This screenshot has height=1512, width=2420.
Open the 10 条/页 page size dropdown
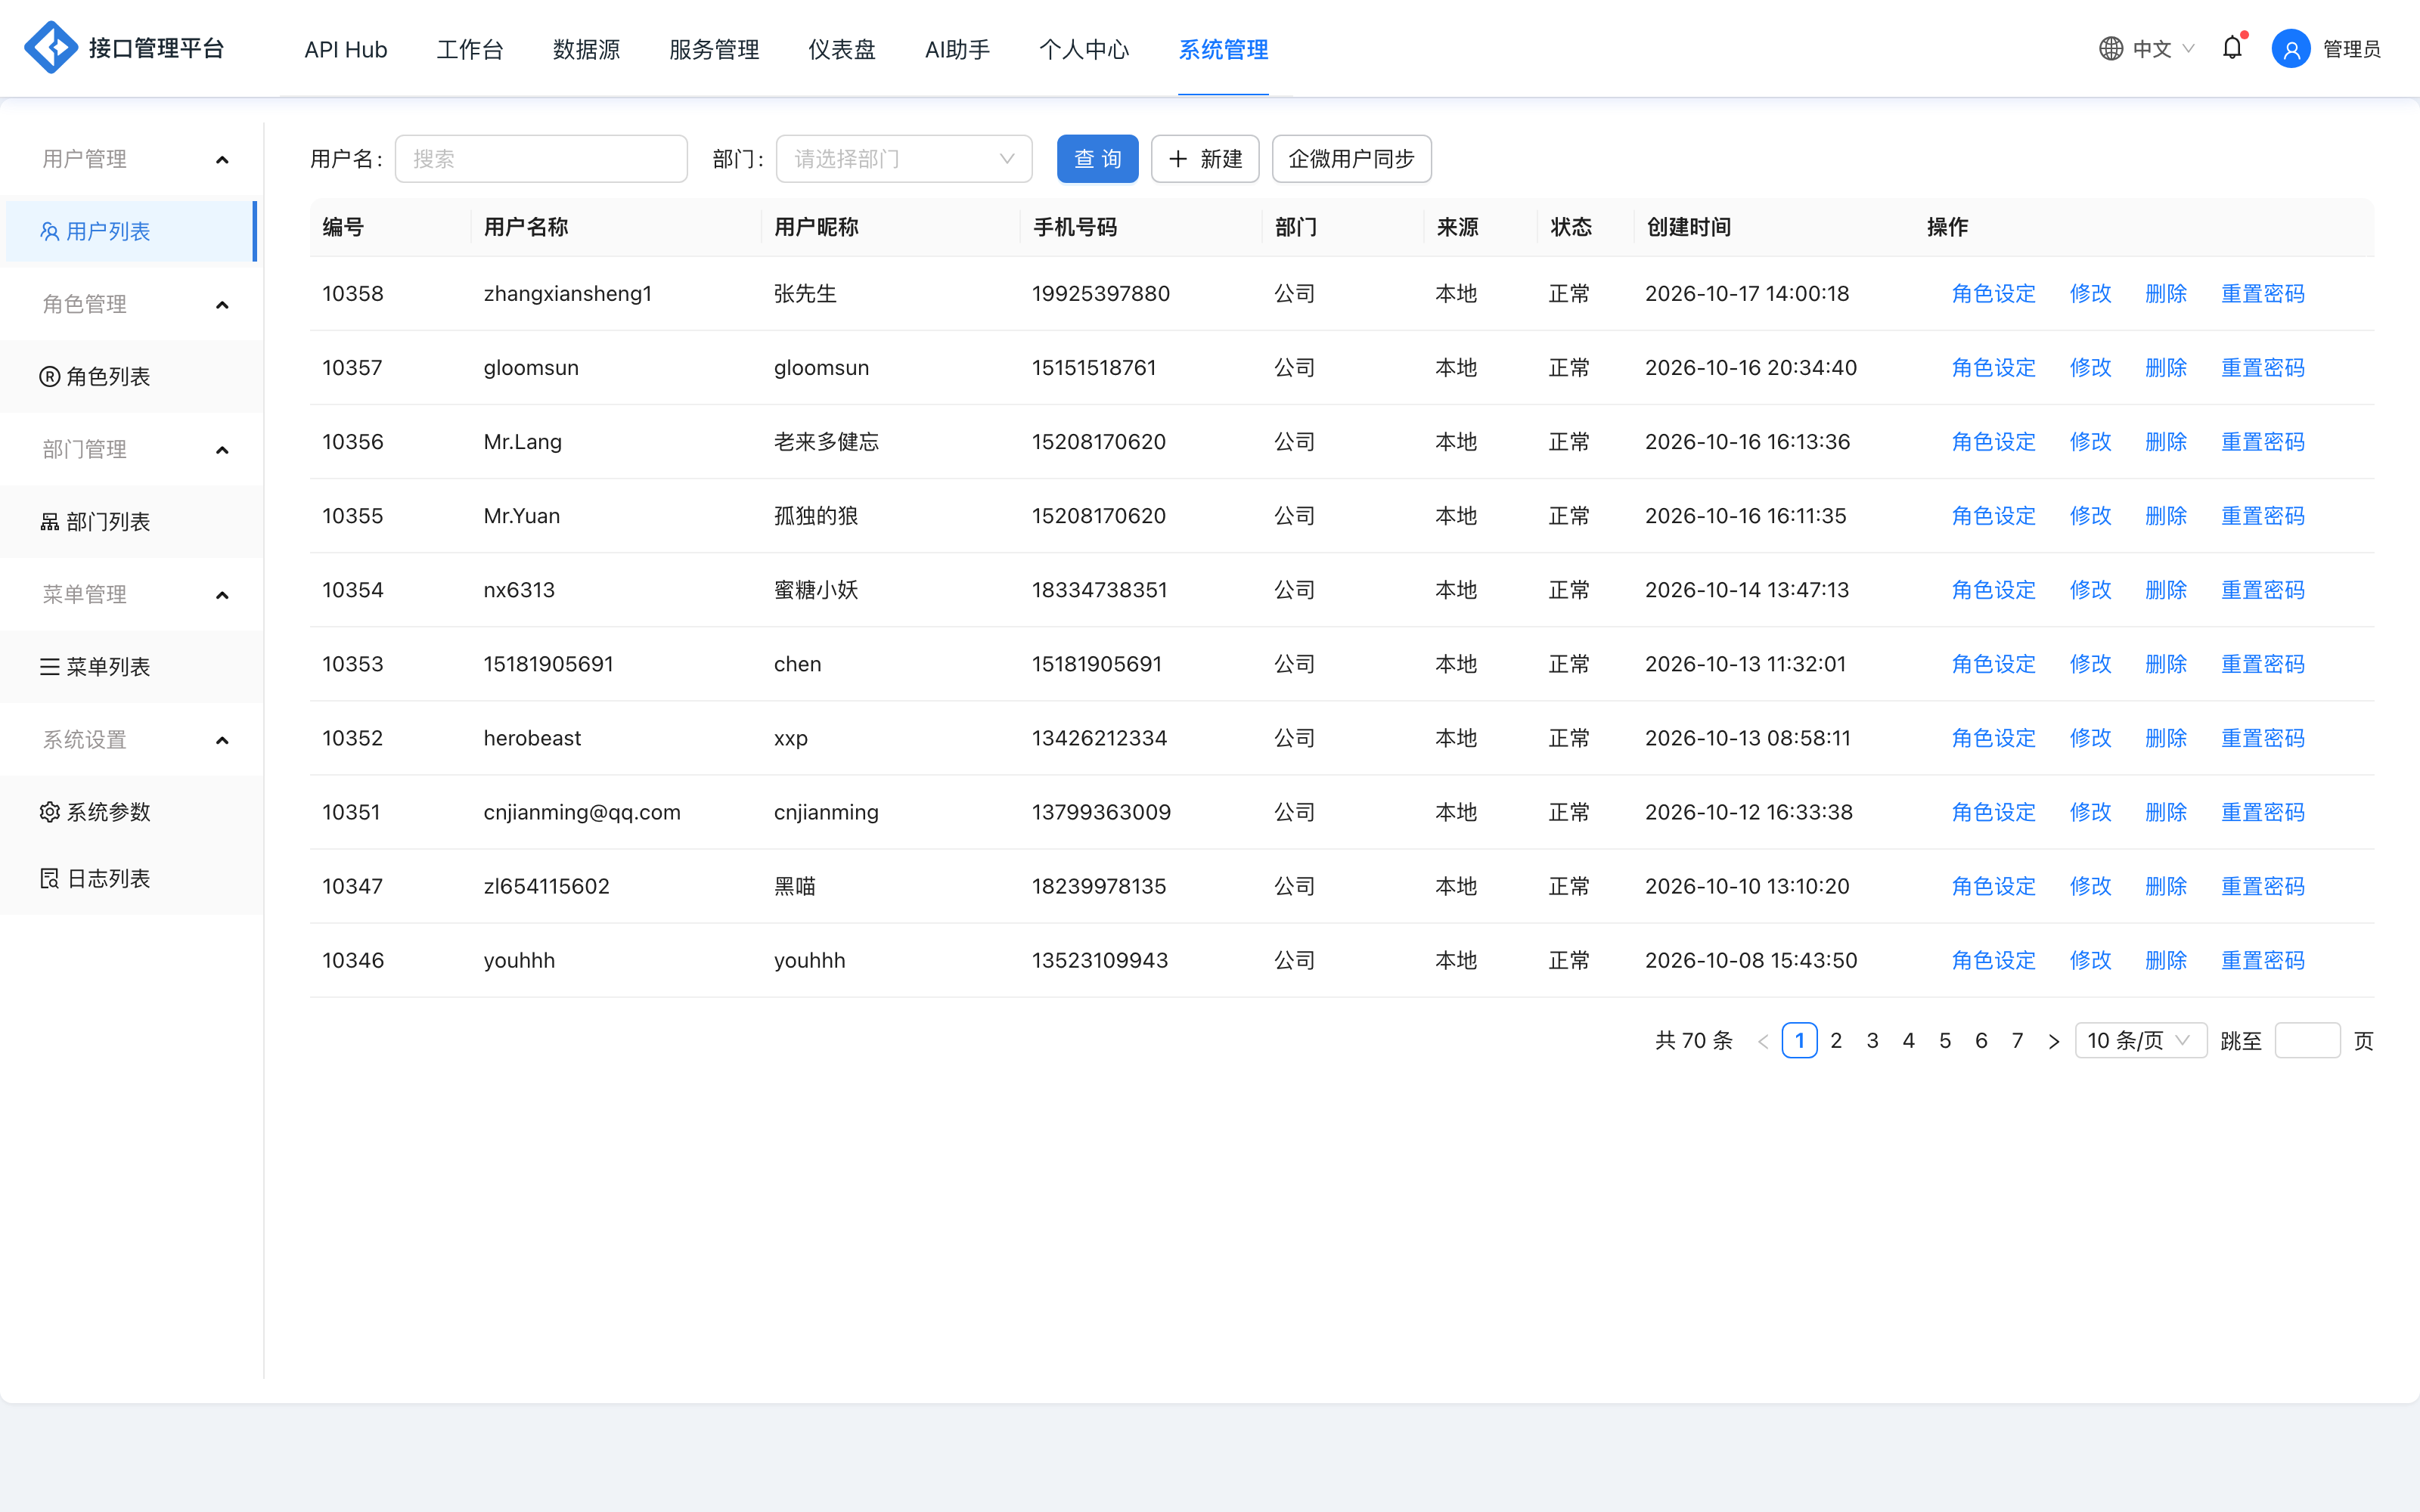tap(2140, 1040)
